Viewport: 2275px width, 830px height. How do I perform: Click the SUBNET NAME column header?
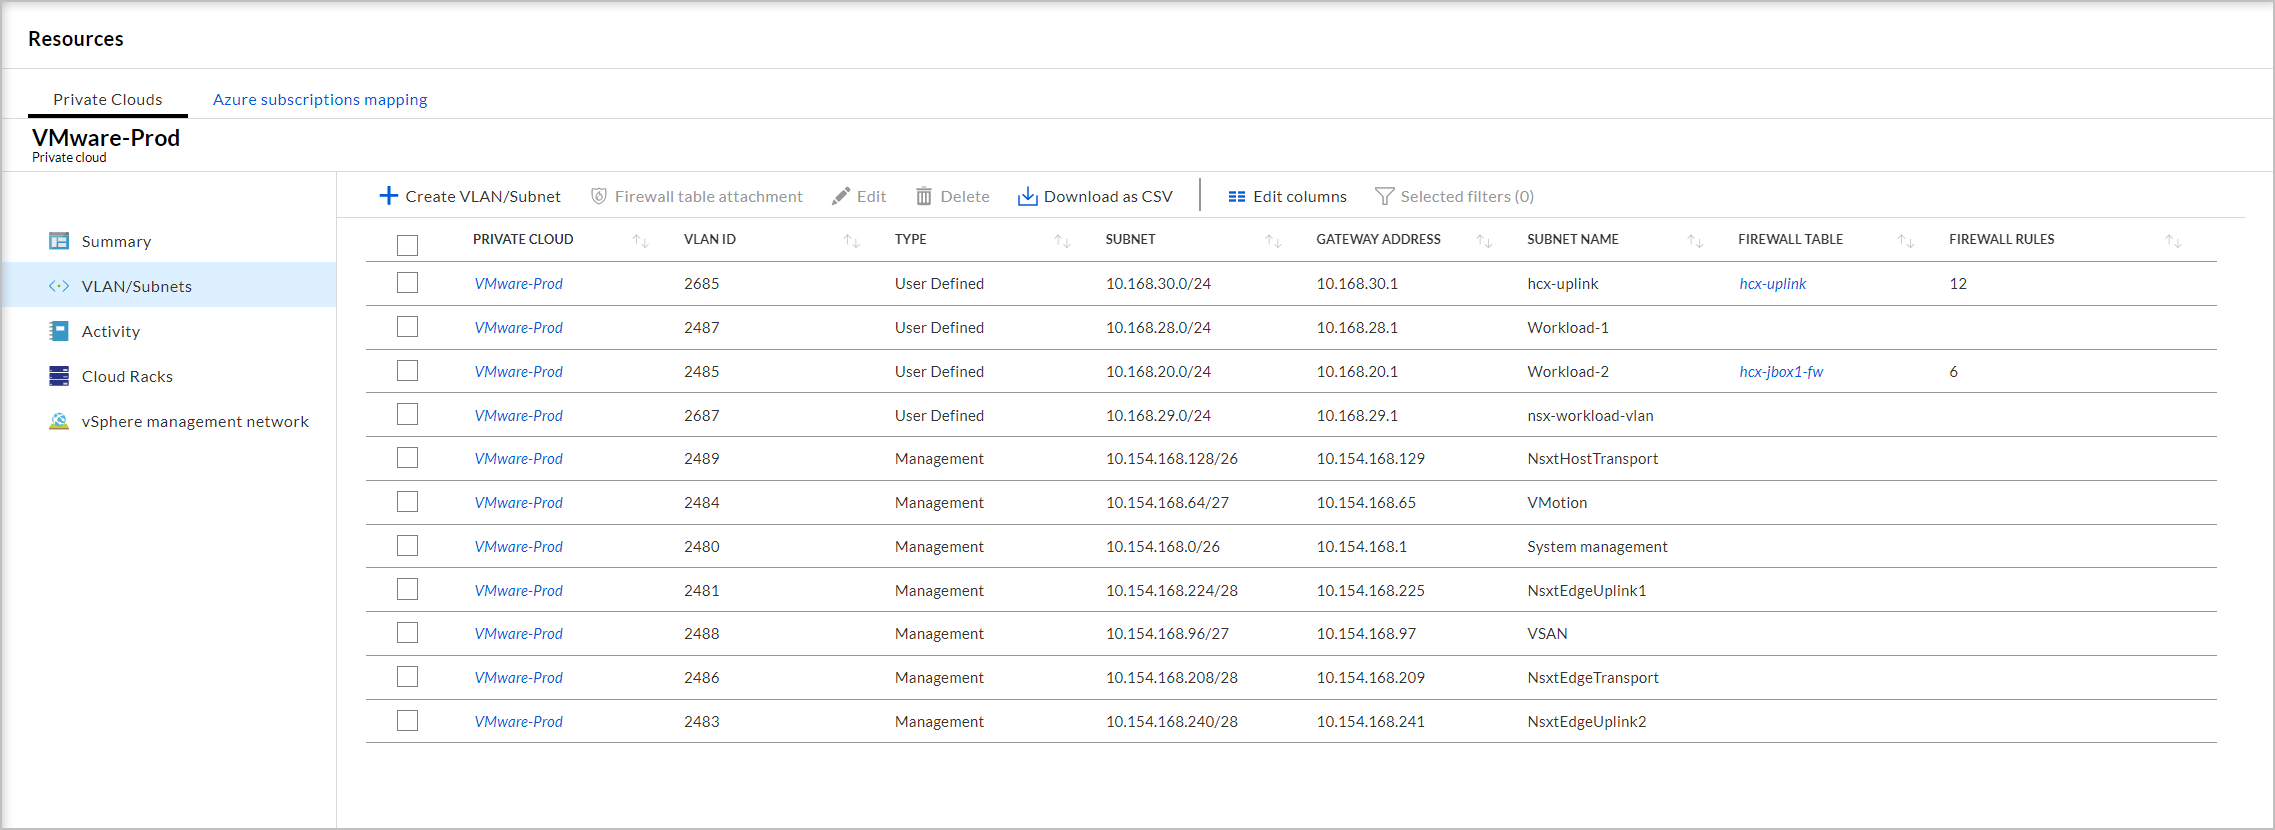coord(1573,239)
